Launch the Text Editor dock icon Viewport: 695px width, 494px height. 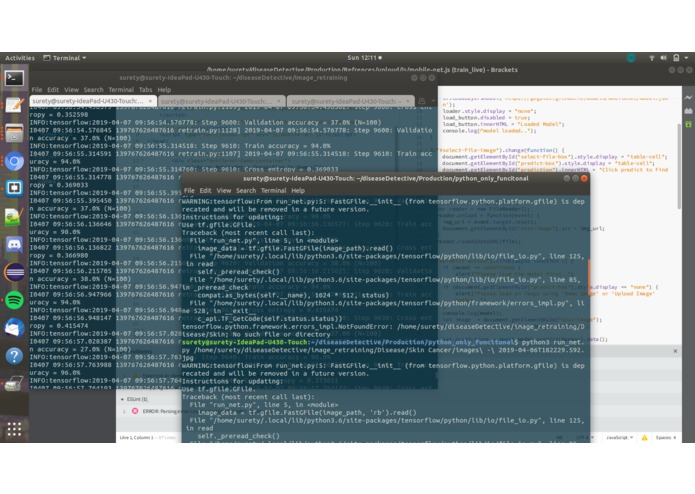[x=14, y=105]
